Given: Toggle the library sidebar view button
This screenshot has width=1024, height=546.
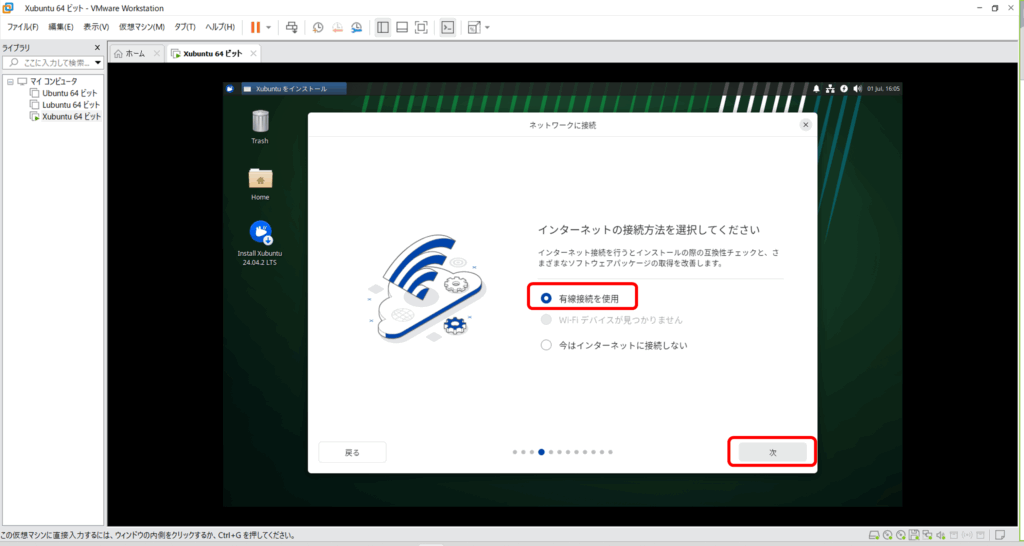Looking at the screenshot, I should click(383, 27).
